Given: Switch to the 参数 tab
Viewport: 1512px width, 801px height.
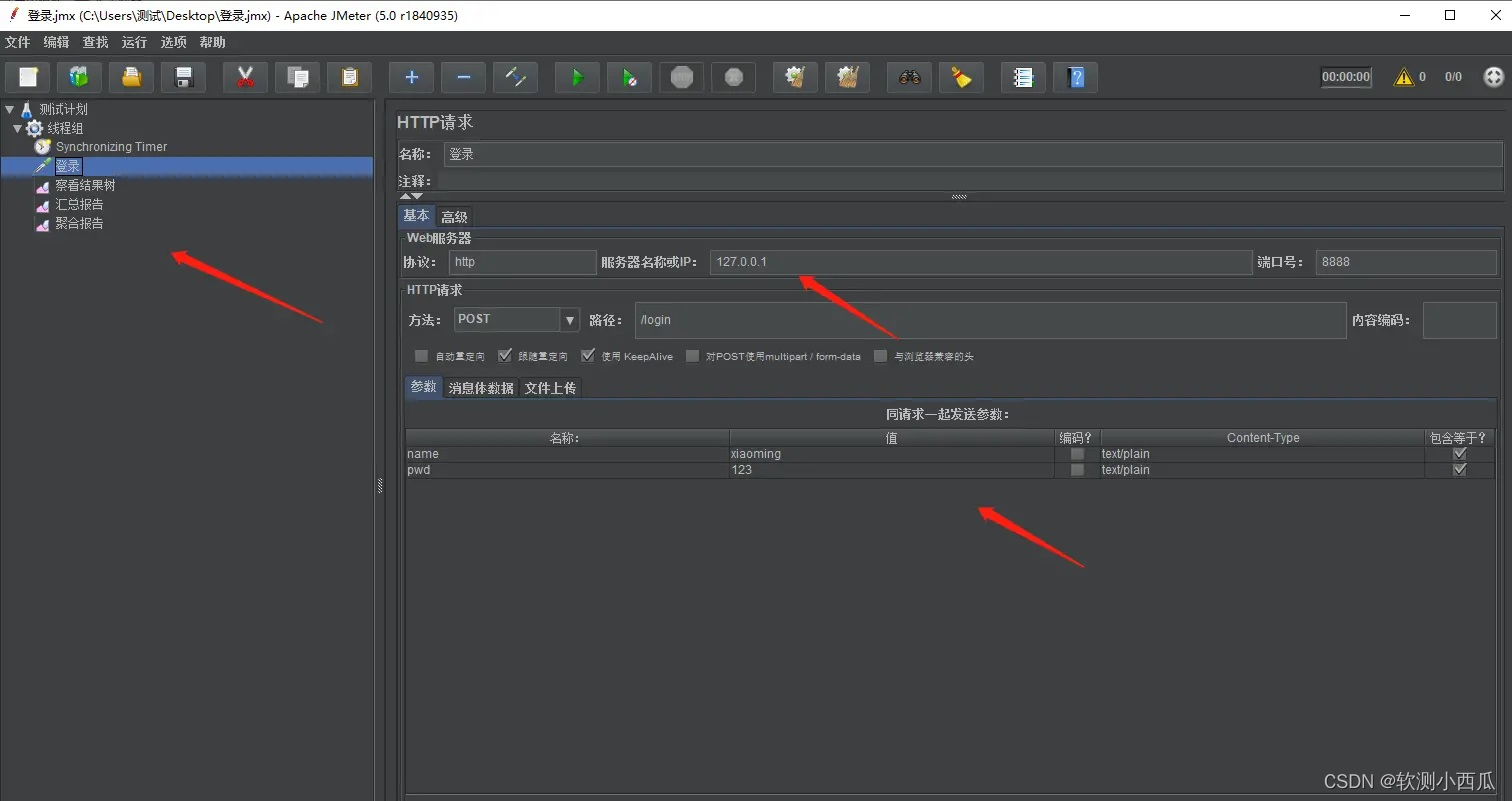Looking at the screenshot, I should (x=423, y=387).
